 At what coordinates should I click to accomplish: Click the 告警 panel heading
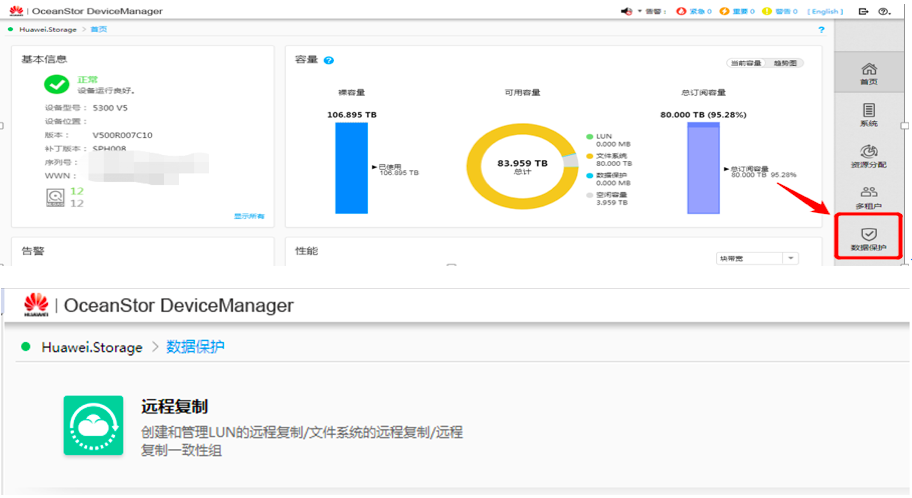pyautogui.click(x=33, y=251)
